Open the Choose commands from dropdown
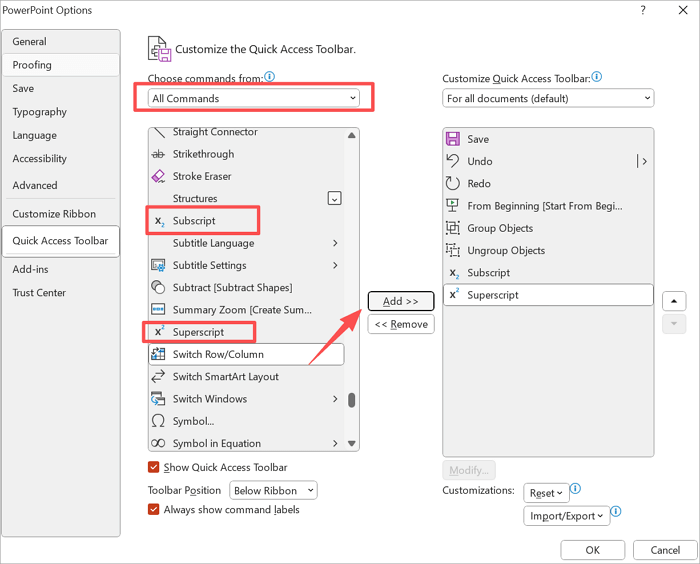700x564 pixels. 254,98
